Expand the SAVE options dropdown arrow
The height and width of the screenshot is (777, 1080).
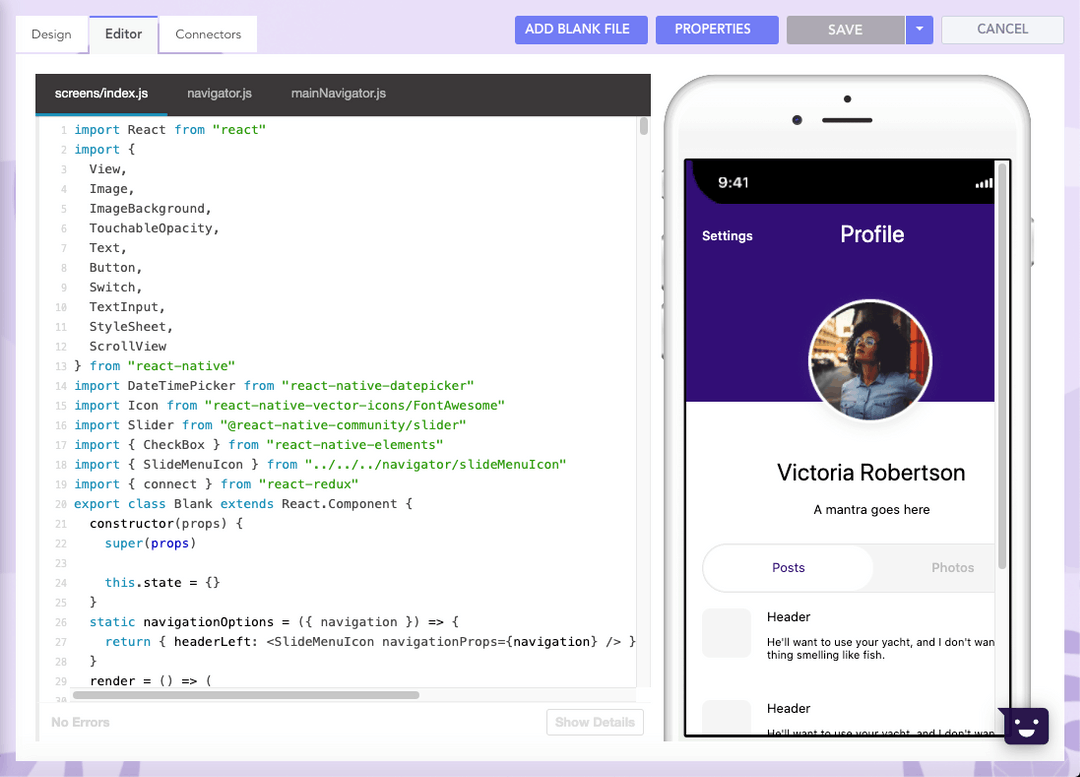pos(919,29)
